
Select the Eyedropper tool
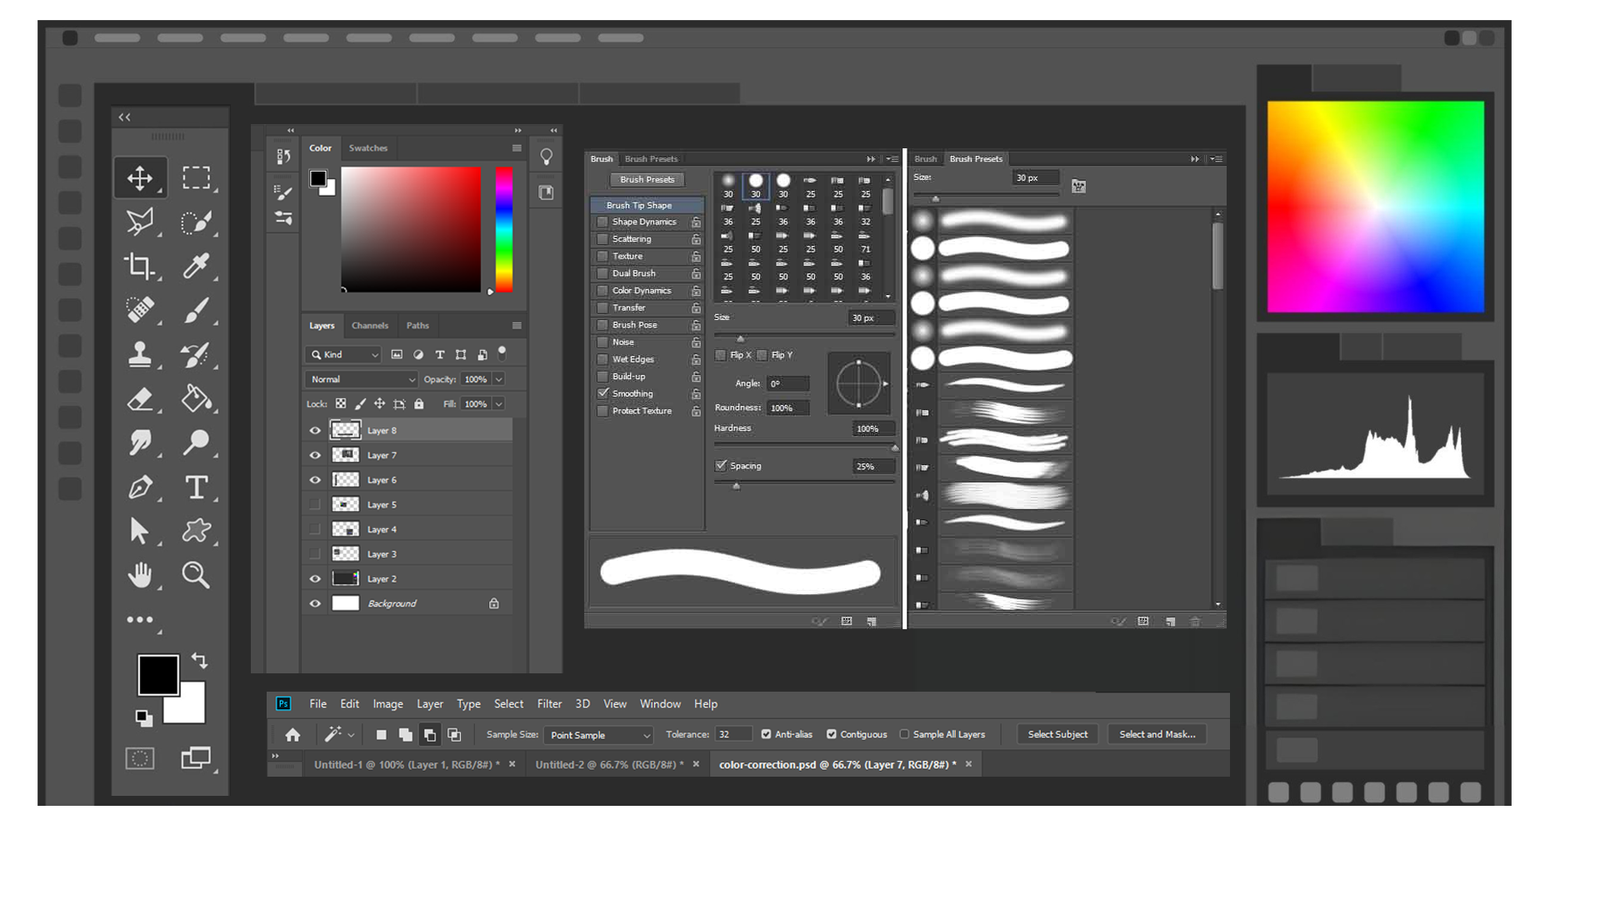point(196,265)
